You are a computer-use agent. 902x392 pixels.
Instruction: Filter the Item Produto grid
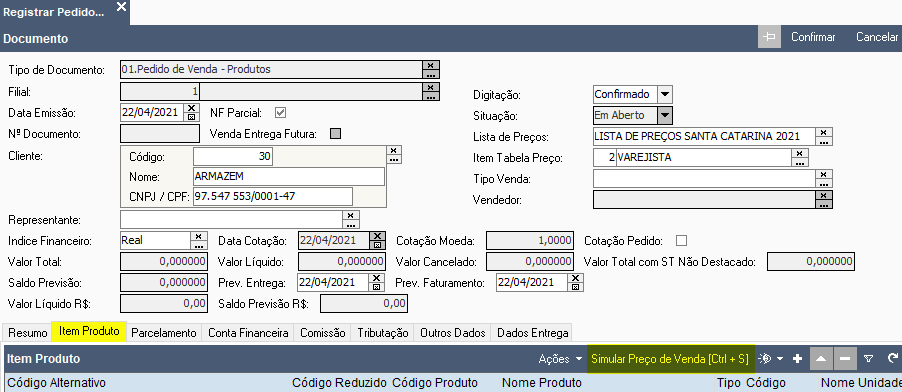tap(869, 359)
